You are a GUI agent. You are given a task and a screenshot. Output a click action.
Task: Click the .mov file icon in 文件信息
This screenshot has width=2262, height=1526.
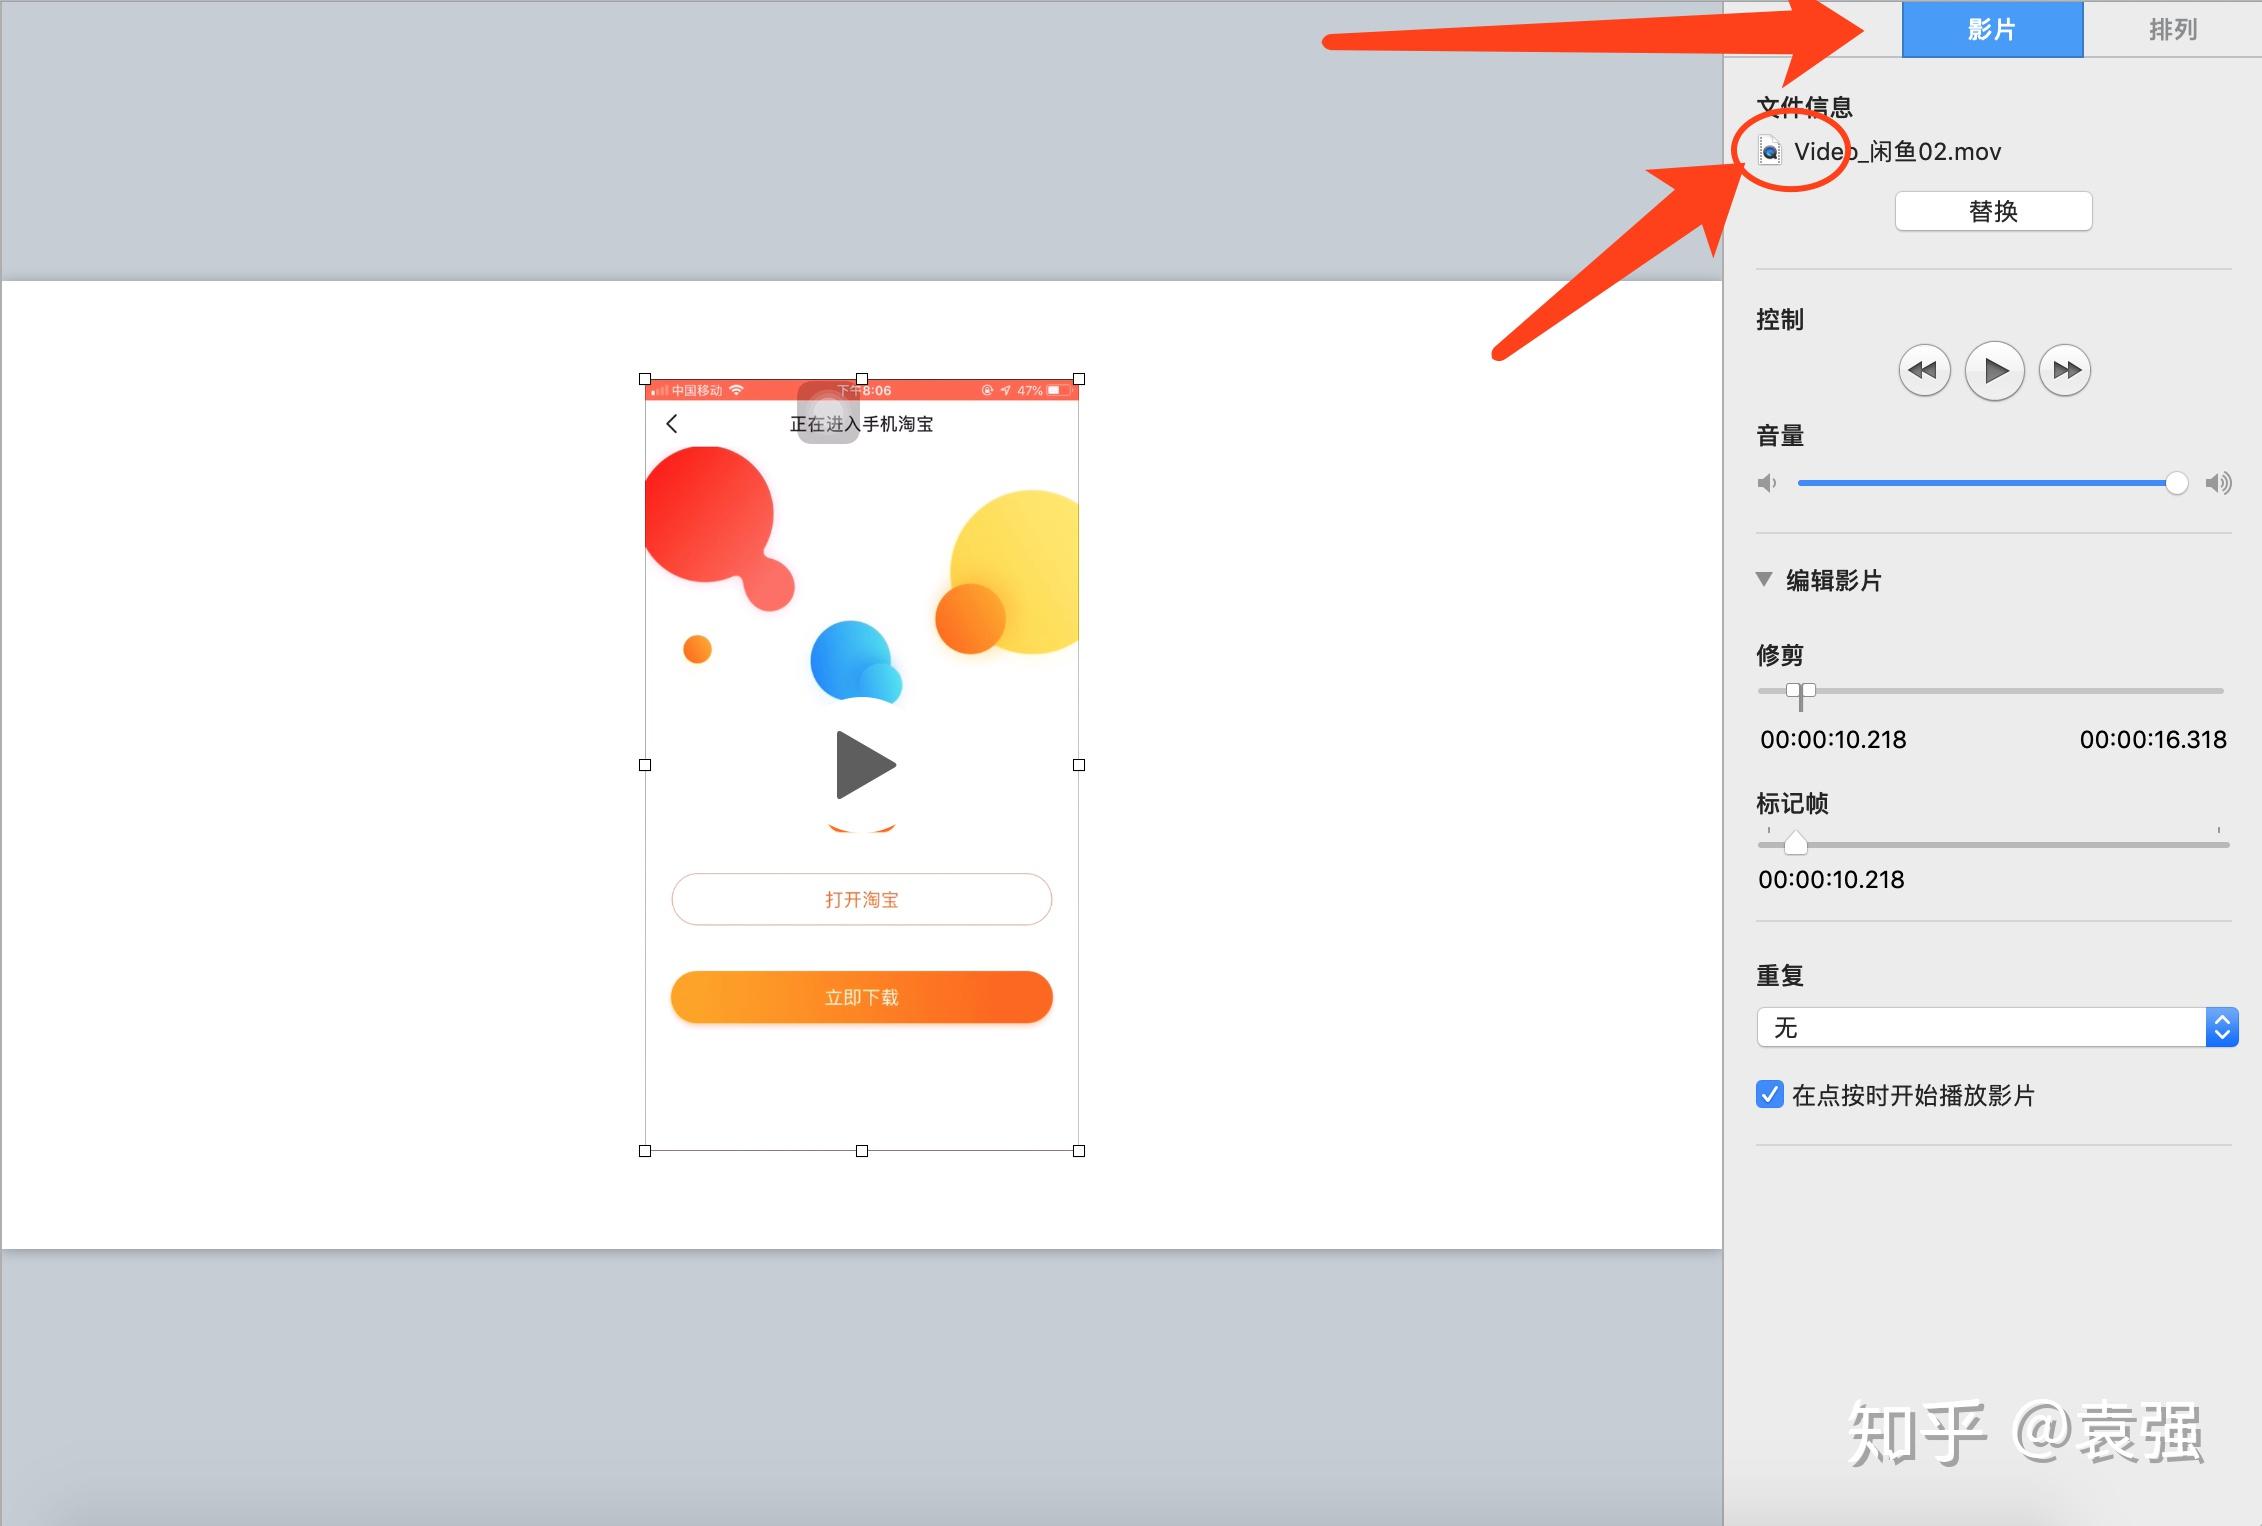point(1770,151)
